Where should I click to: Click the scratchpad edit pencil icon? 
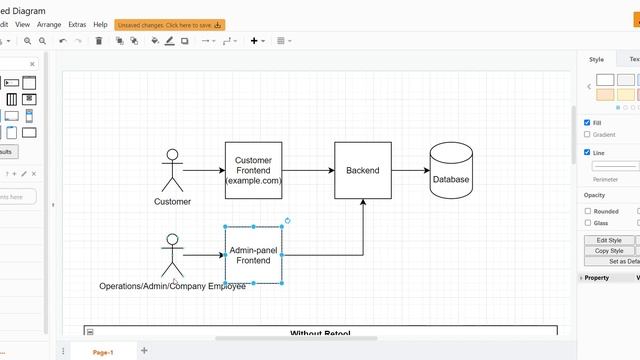[x=24, y=174]
